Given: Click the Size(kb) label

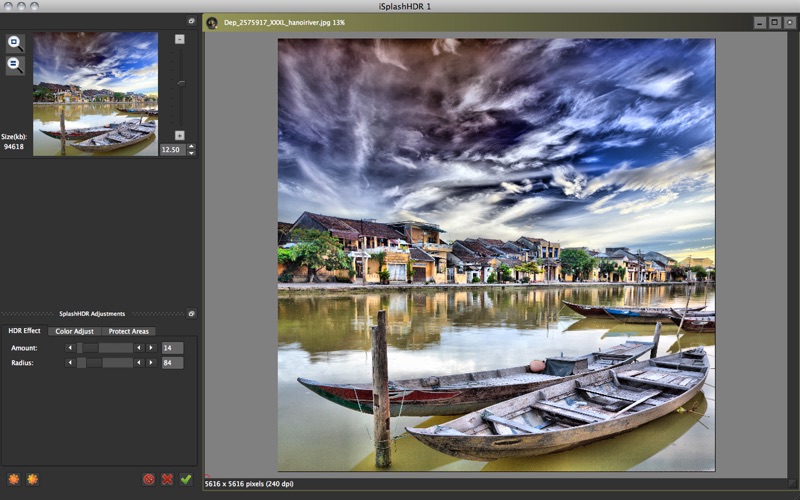Looking at the screenshot, I should coord(14,137).
